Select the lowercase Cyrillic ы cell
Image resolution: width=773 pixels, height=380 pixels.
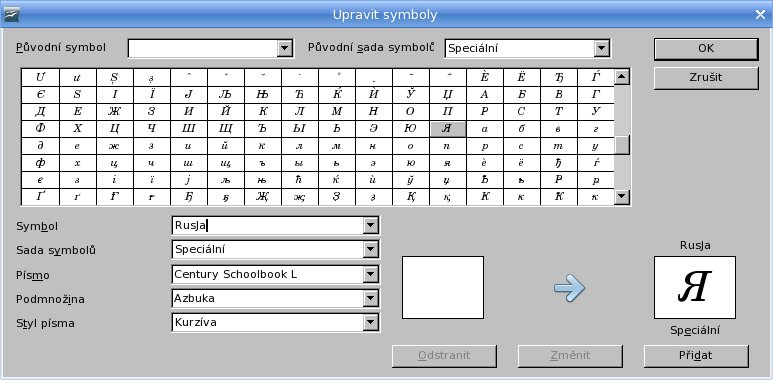click(299, 163)
